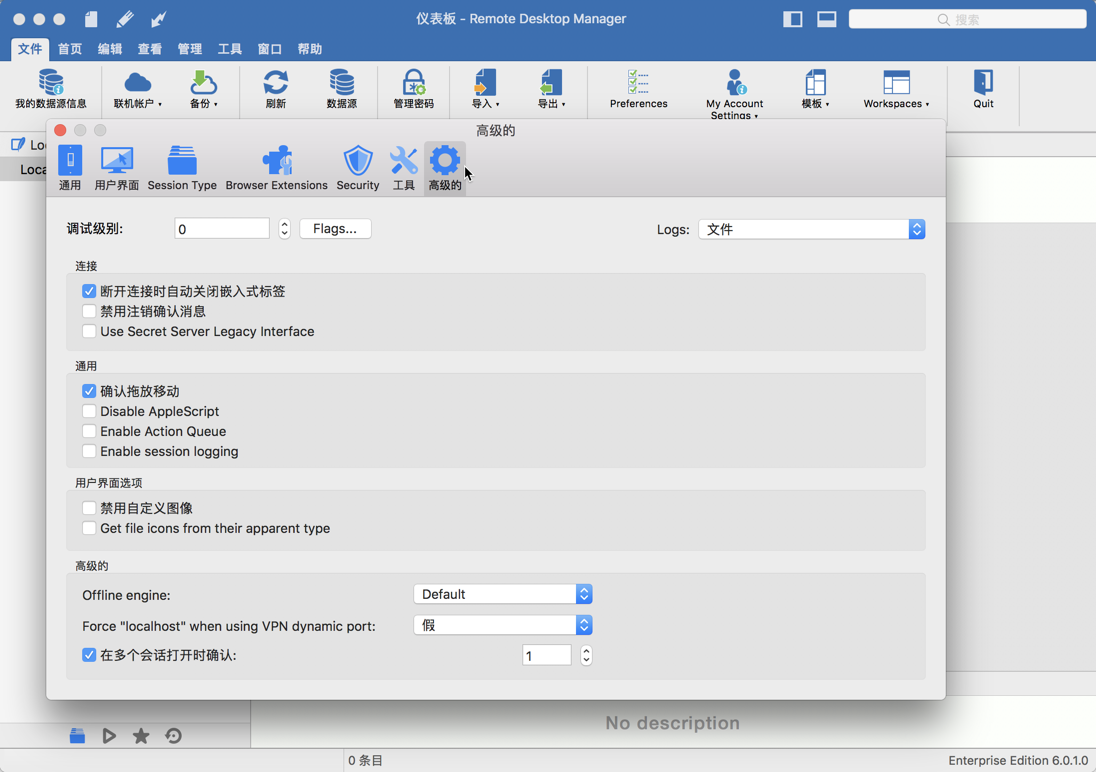The image size is (1096, 772).
Task: Disable 确认拖放移动 checkbox
Action: click(89, 391)
